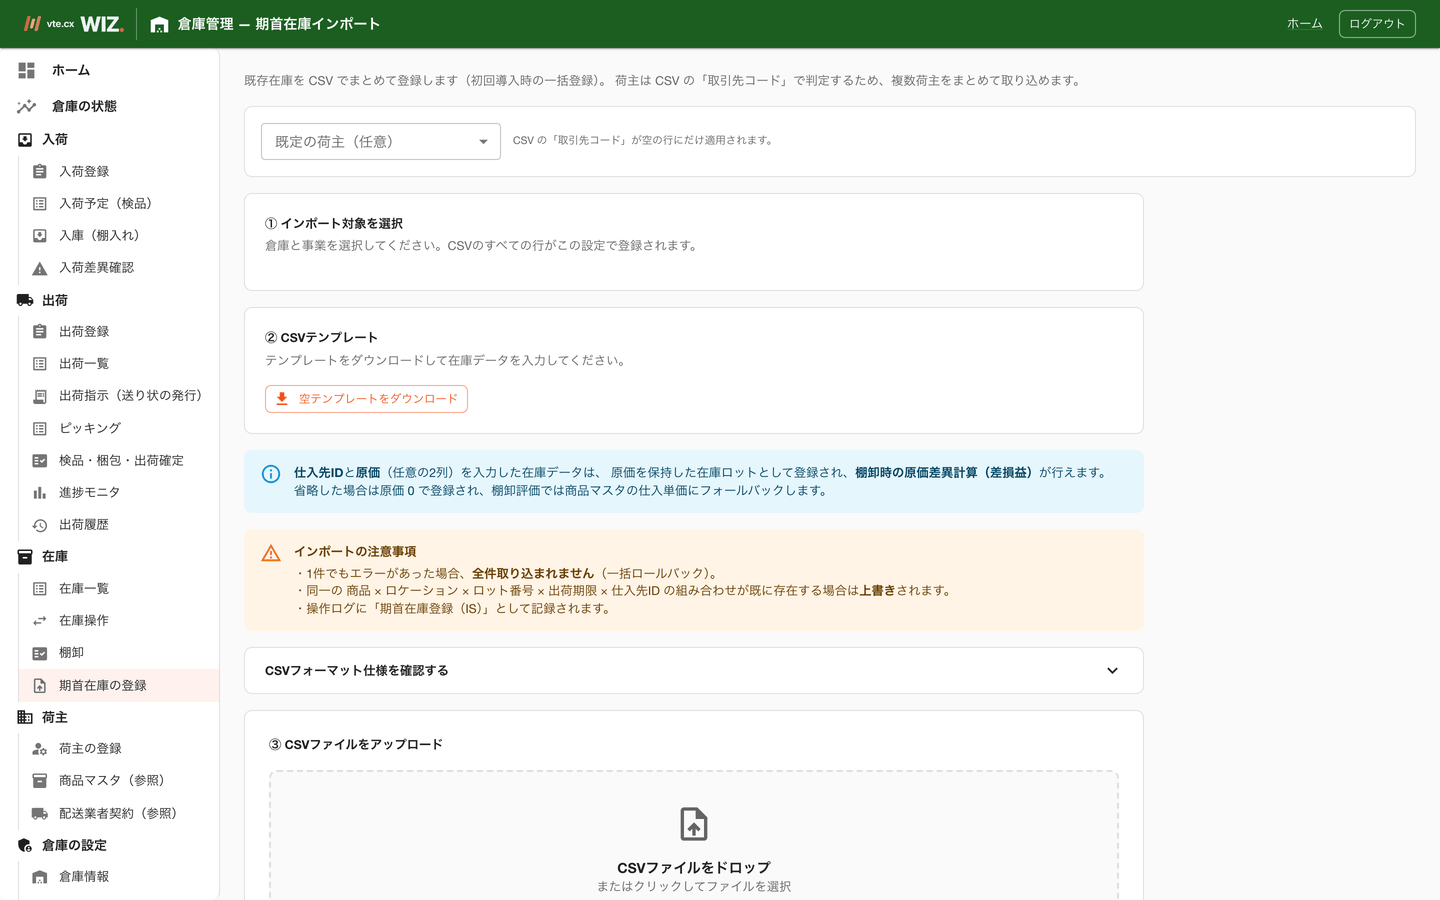The image size is (1440, 900).
Task: Click the orange warning icon in インポートの注意事項
Action: pyautogui.click(x=271, y=553)
